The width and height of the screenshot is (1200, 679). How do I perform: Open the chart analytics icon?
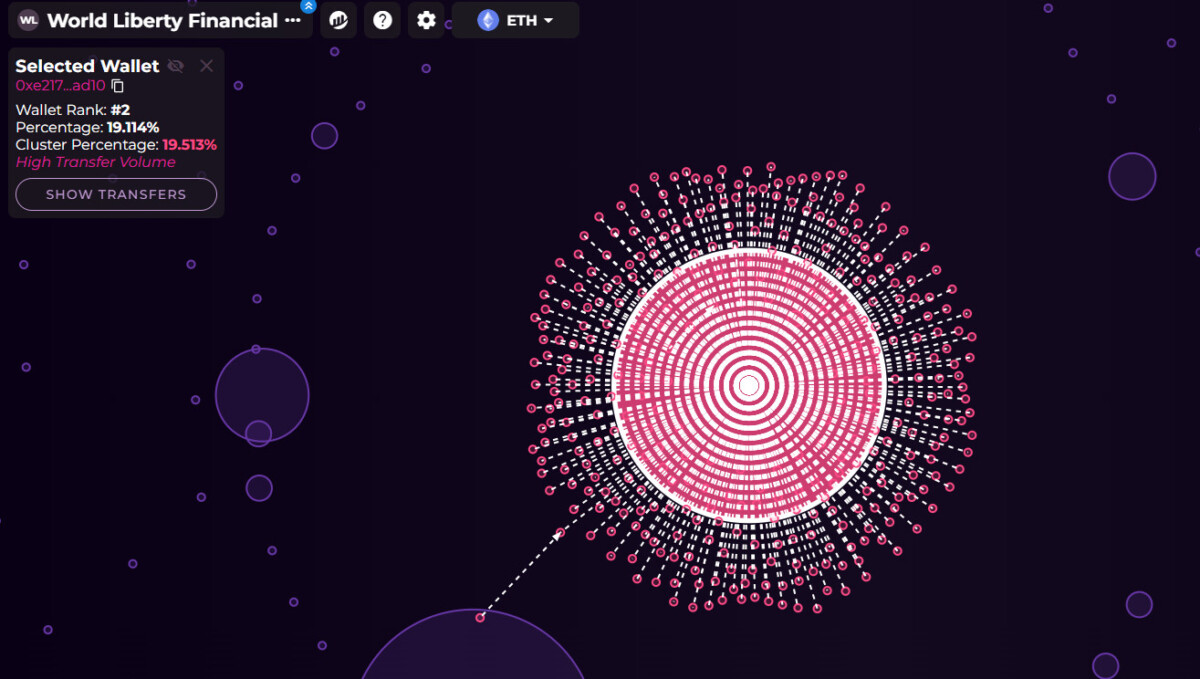338,20
